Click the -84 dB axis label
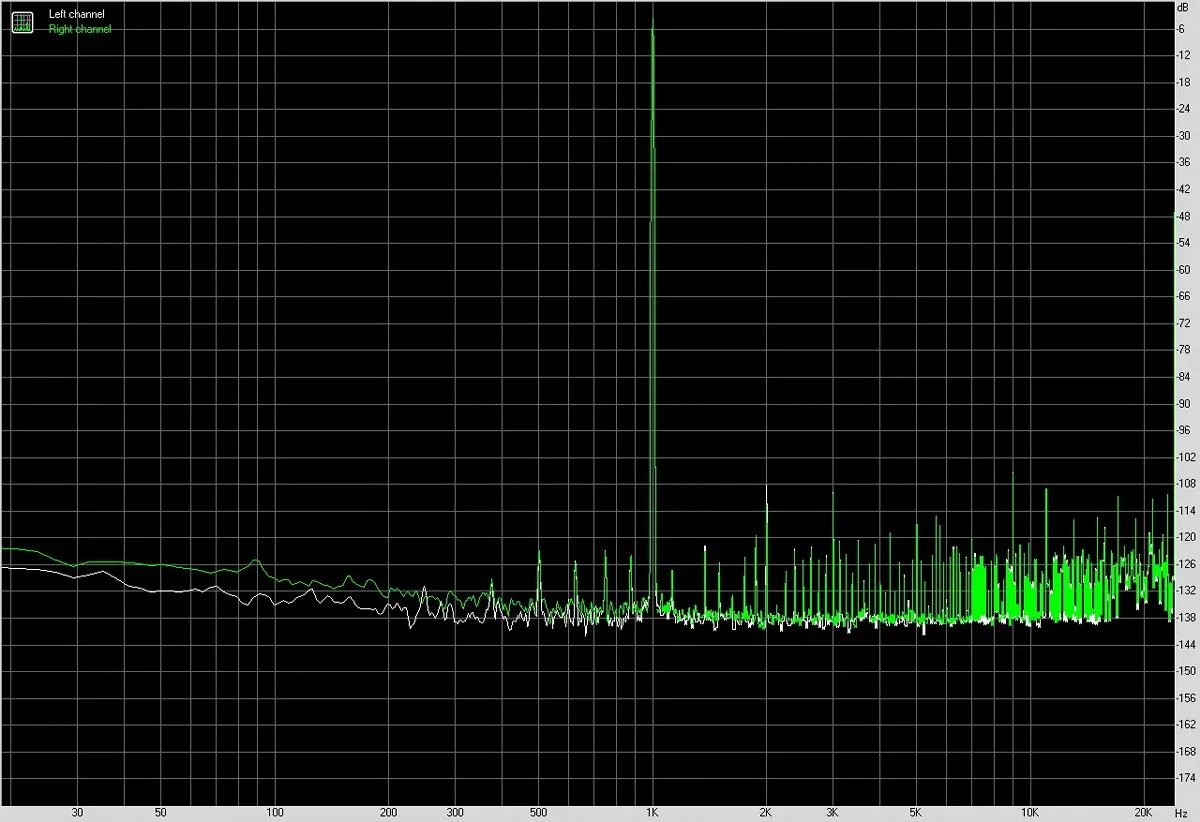Viewport: 1200px width, 822px height. pos(1183,376)
